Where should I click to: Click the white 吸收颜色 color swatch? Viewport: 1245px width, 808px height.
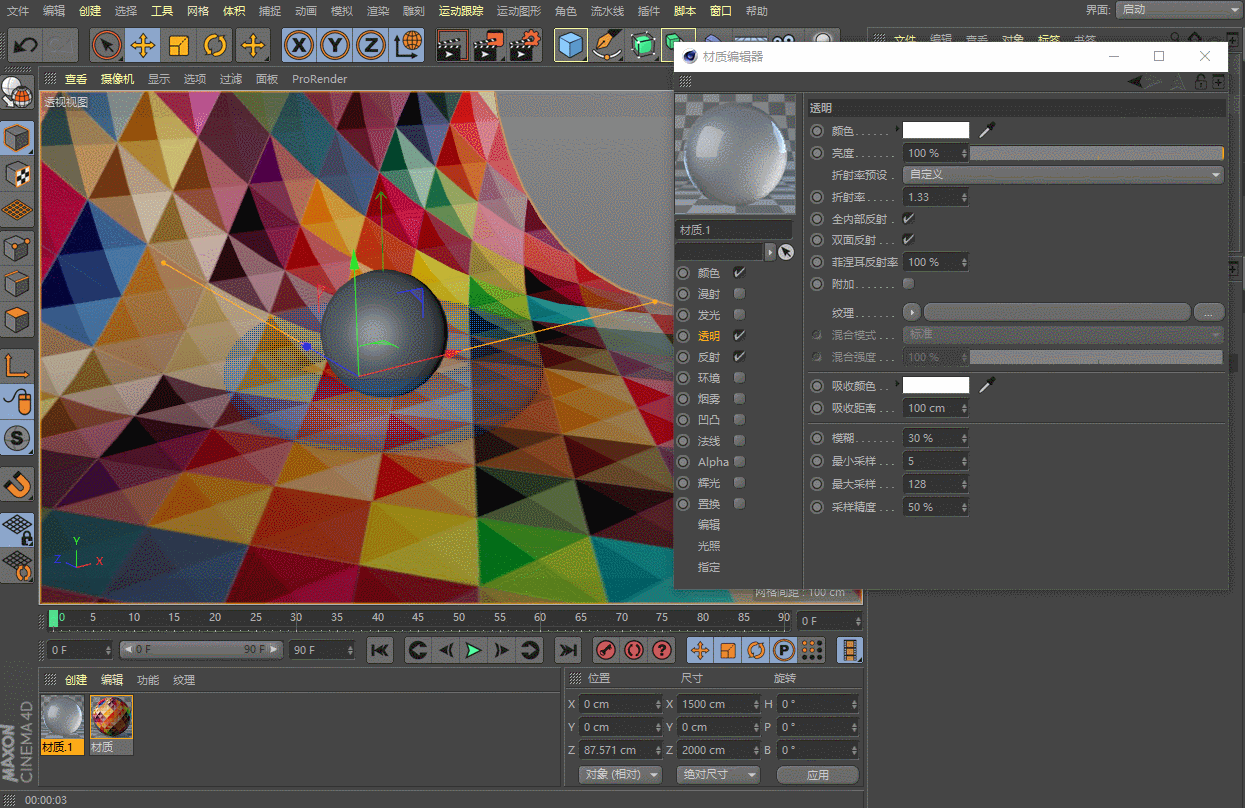936,385
